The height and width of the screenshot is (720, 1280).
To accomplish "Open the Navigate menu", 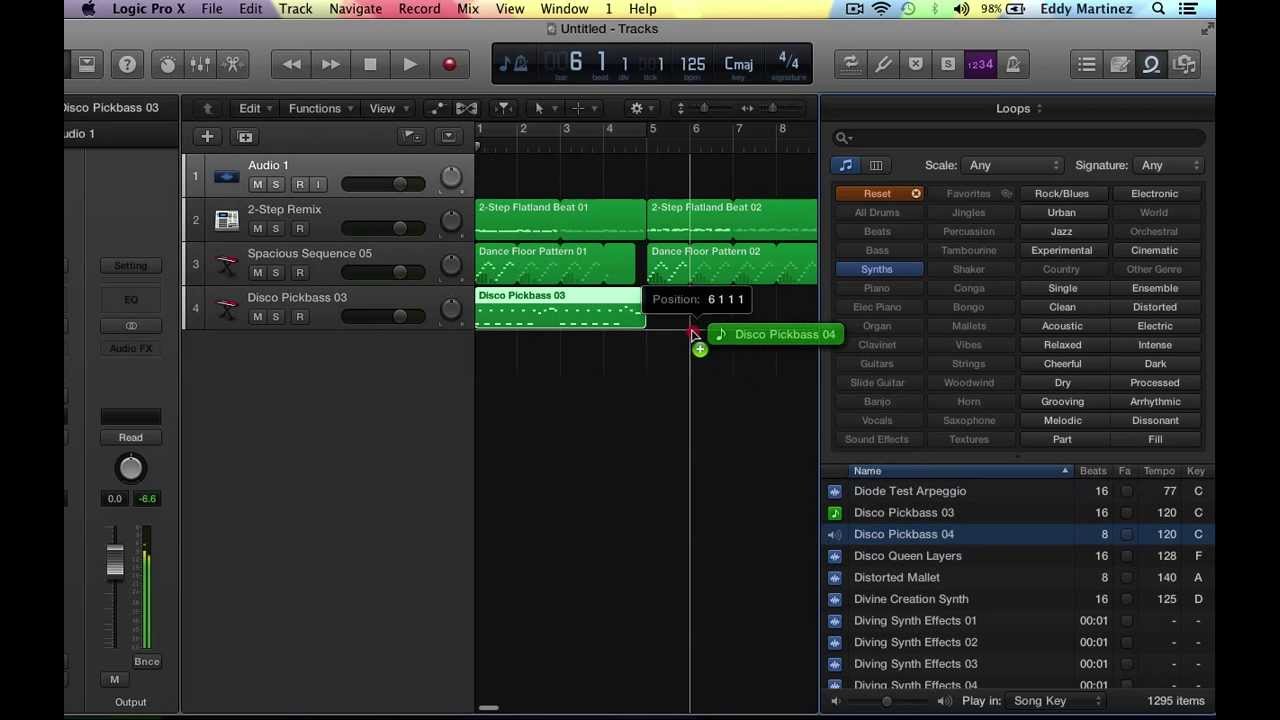I will pyautogui.click(x=355, y=9).
